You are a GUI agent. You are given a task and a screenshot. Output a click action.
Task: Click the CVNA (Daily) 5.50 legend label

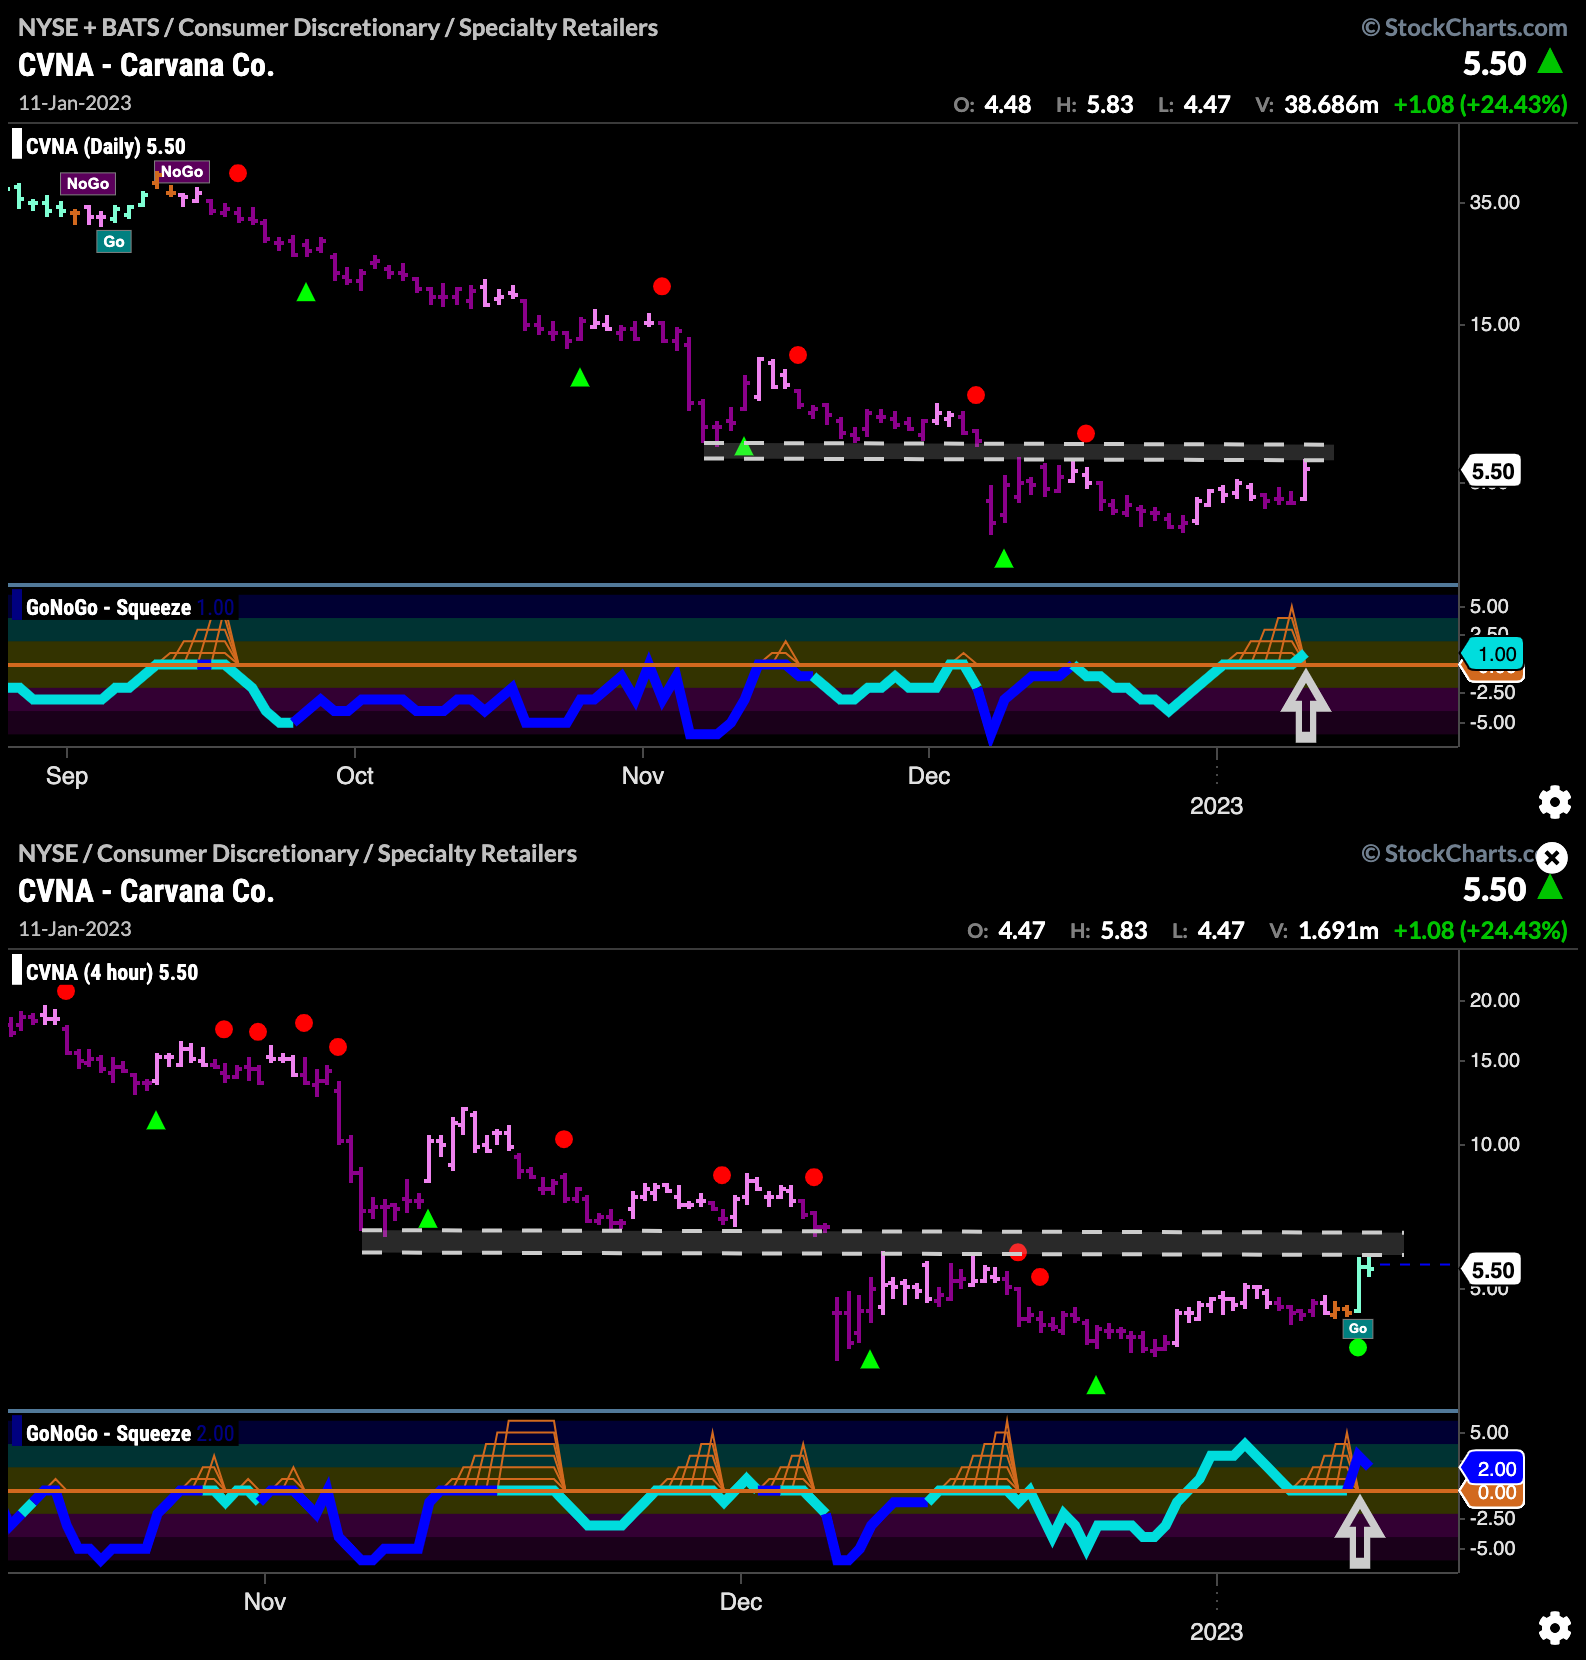[105, 146]
